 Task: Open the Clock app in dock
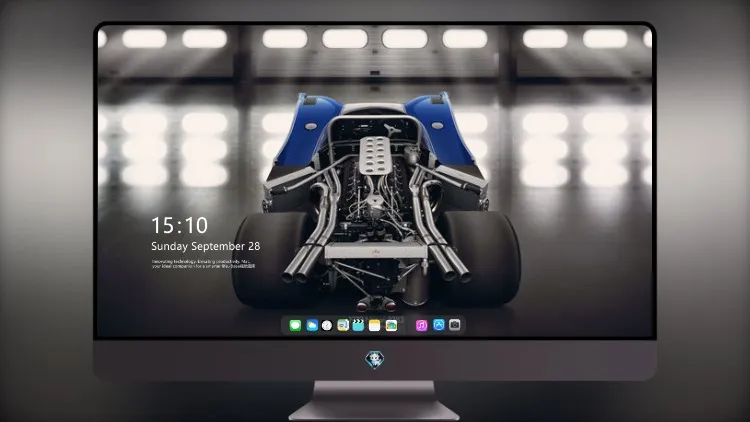(x=327, y=325)
